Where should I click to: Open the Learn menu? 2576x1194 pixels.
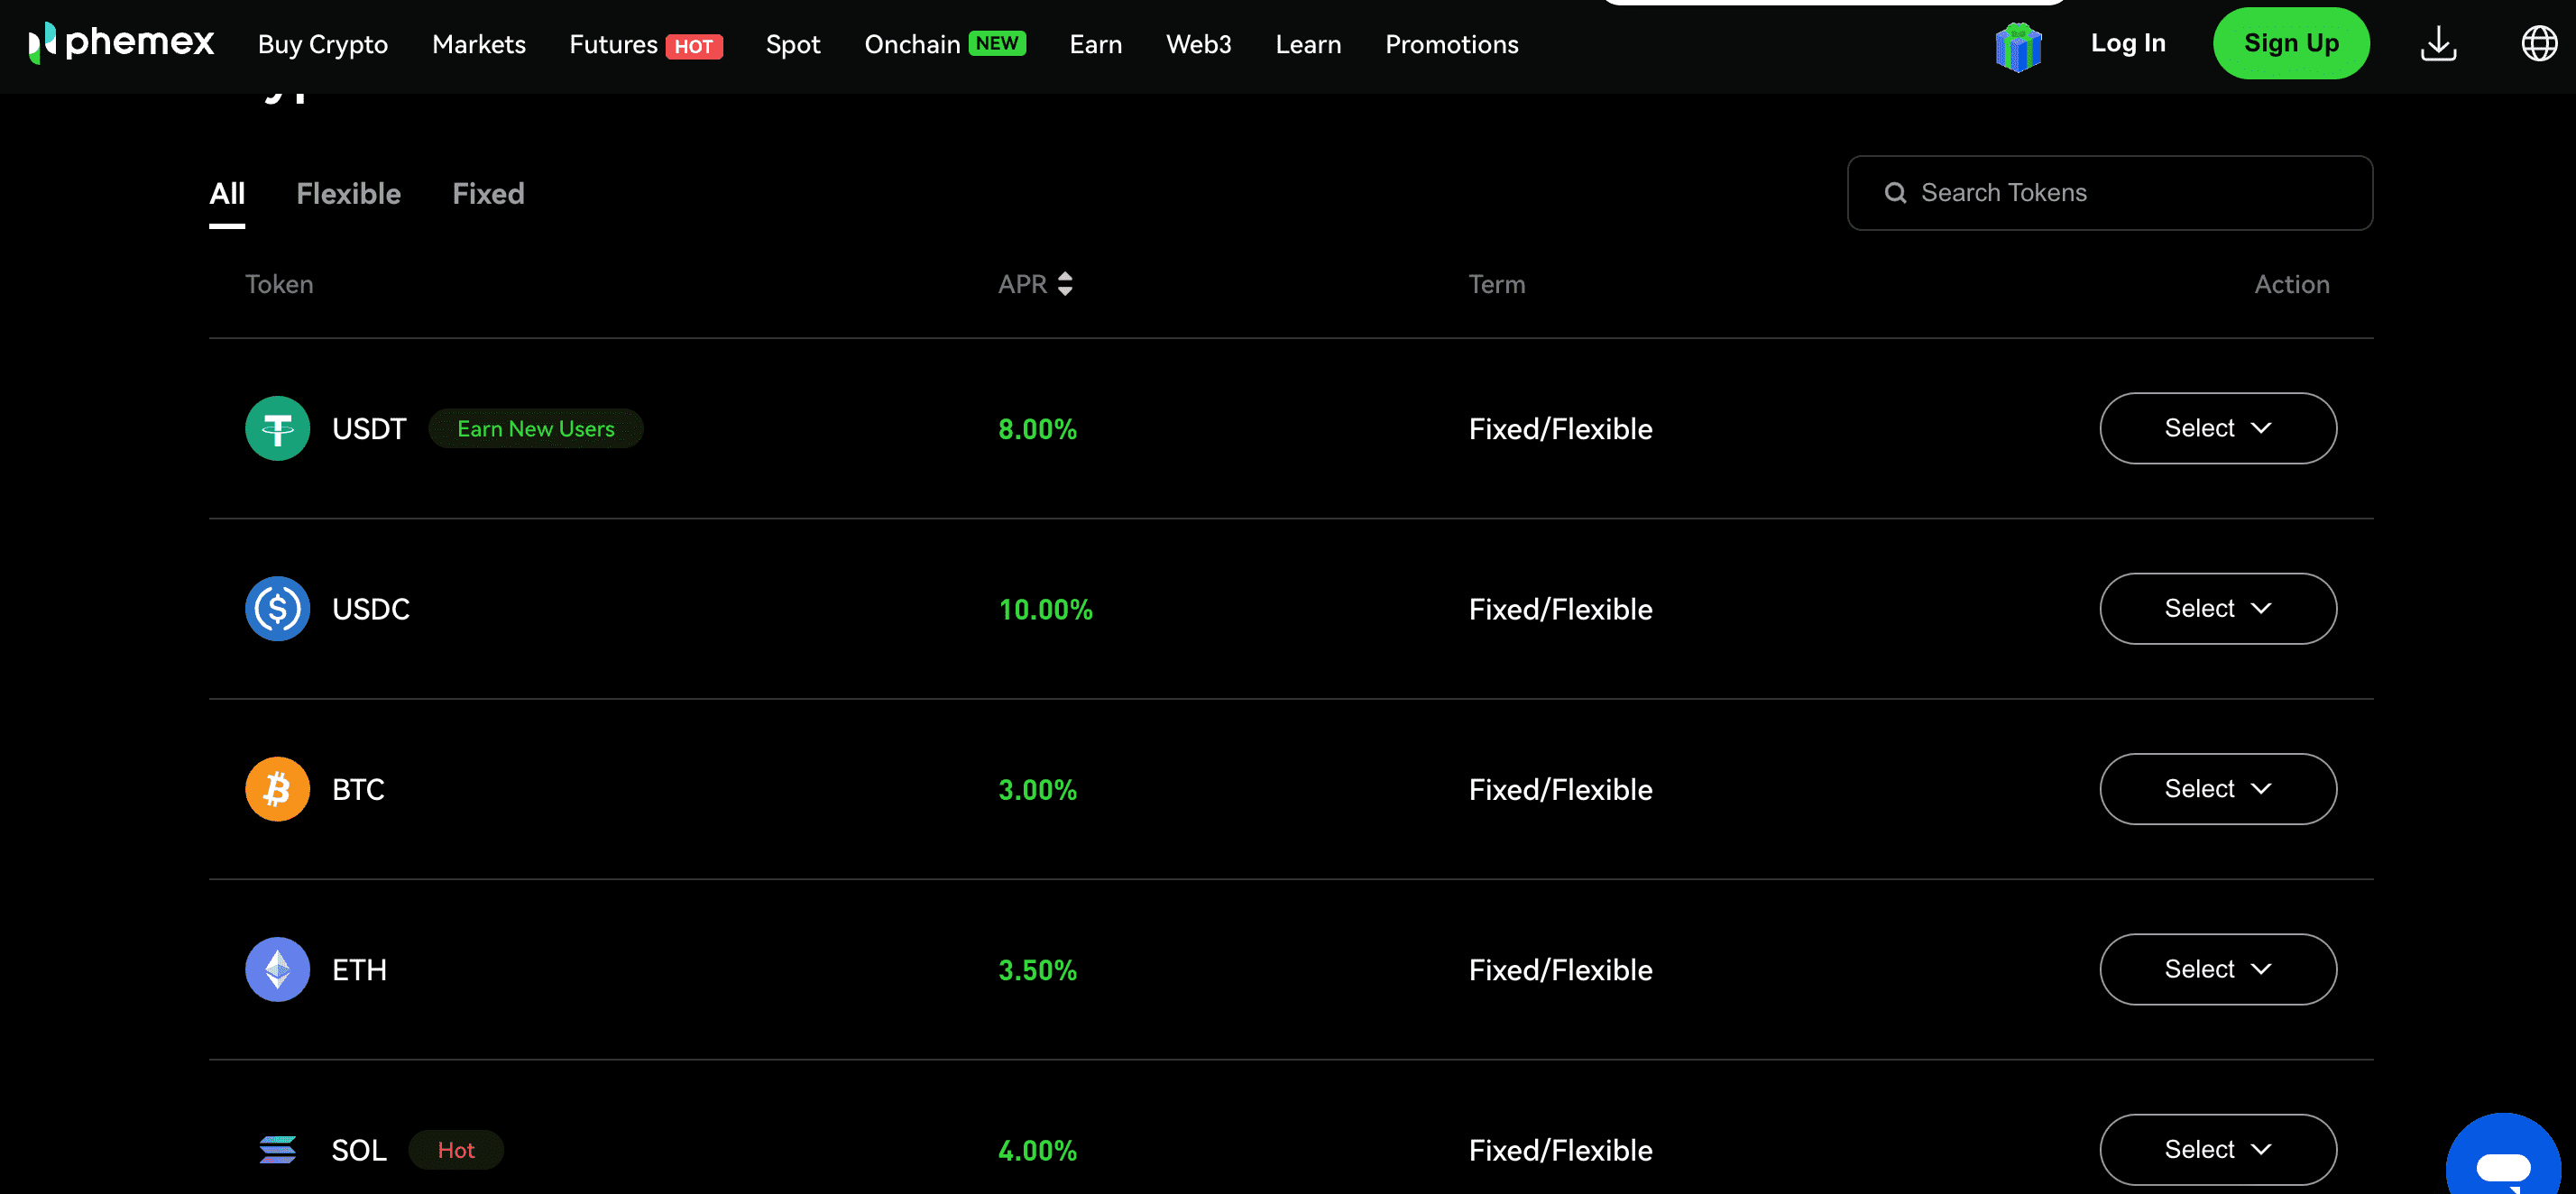pos(1308,44)
